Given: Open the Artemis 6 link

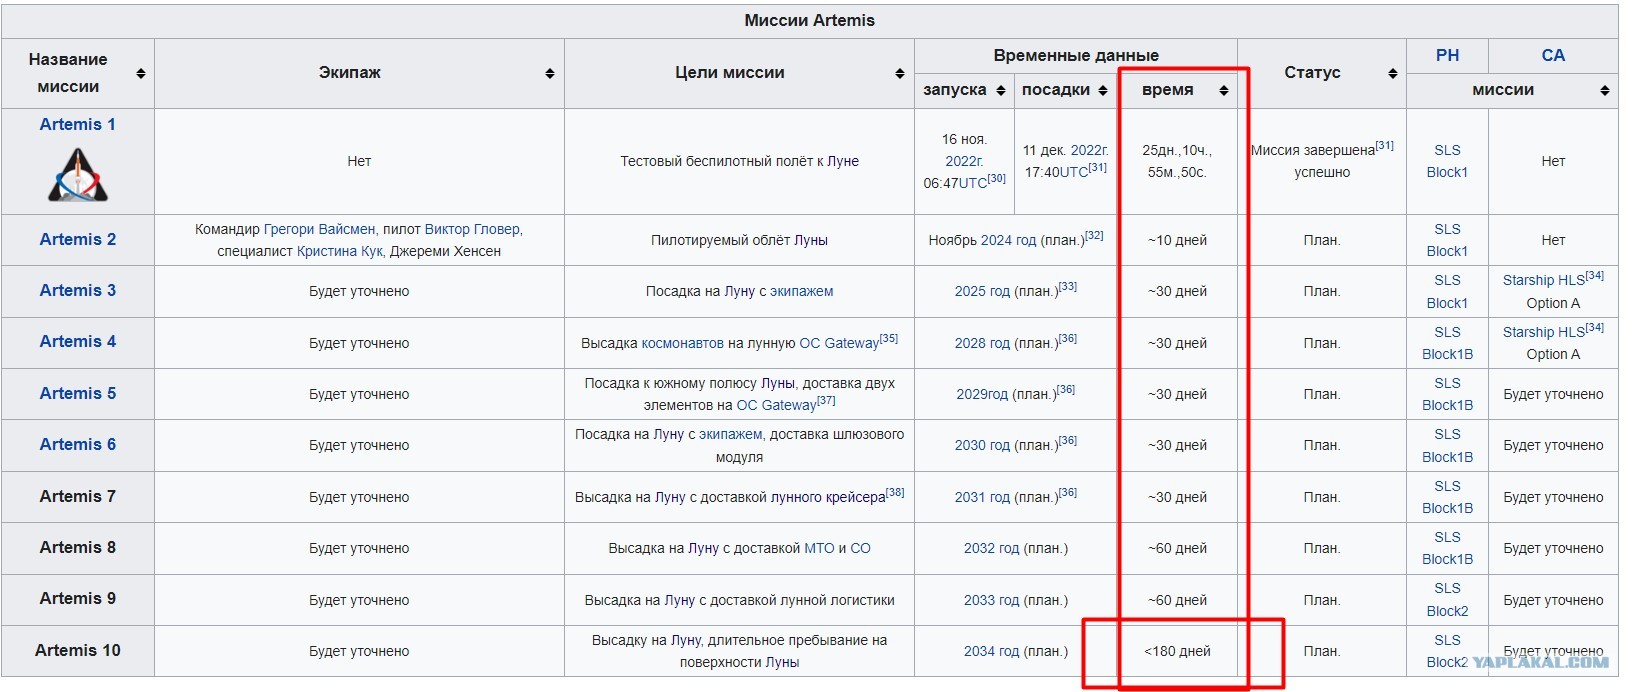Looking at the screenshot, I should click(x=78, y=444).
